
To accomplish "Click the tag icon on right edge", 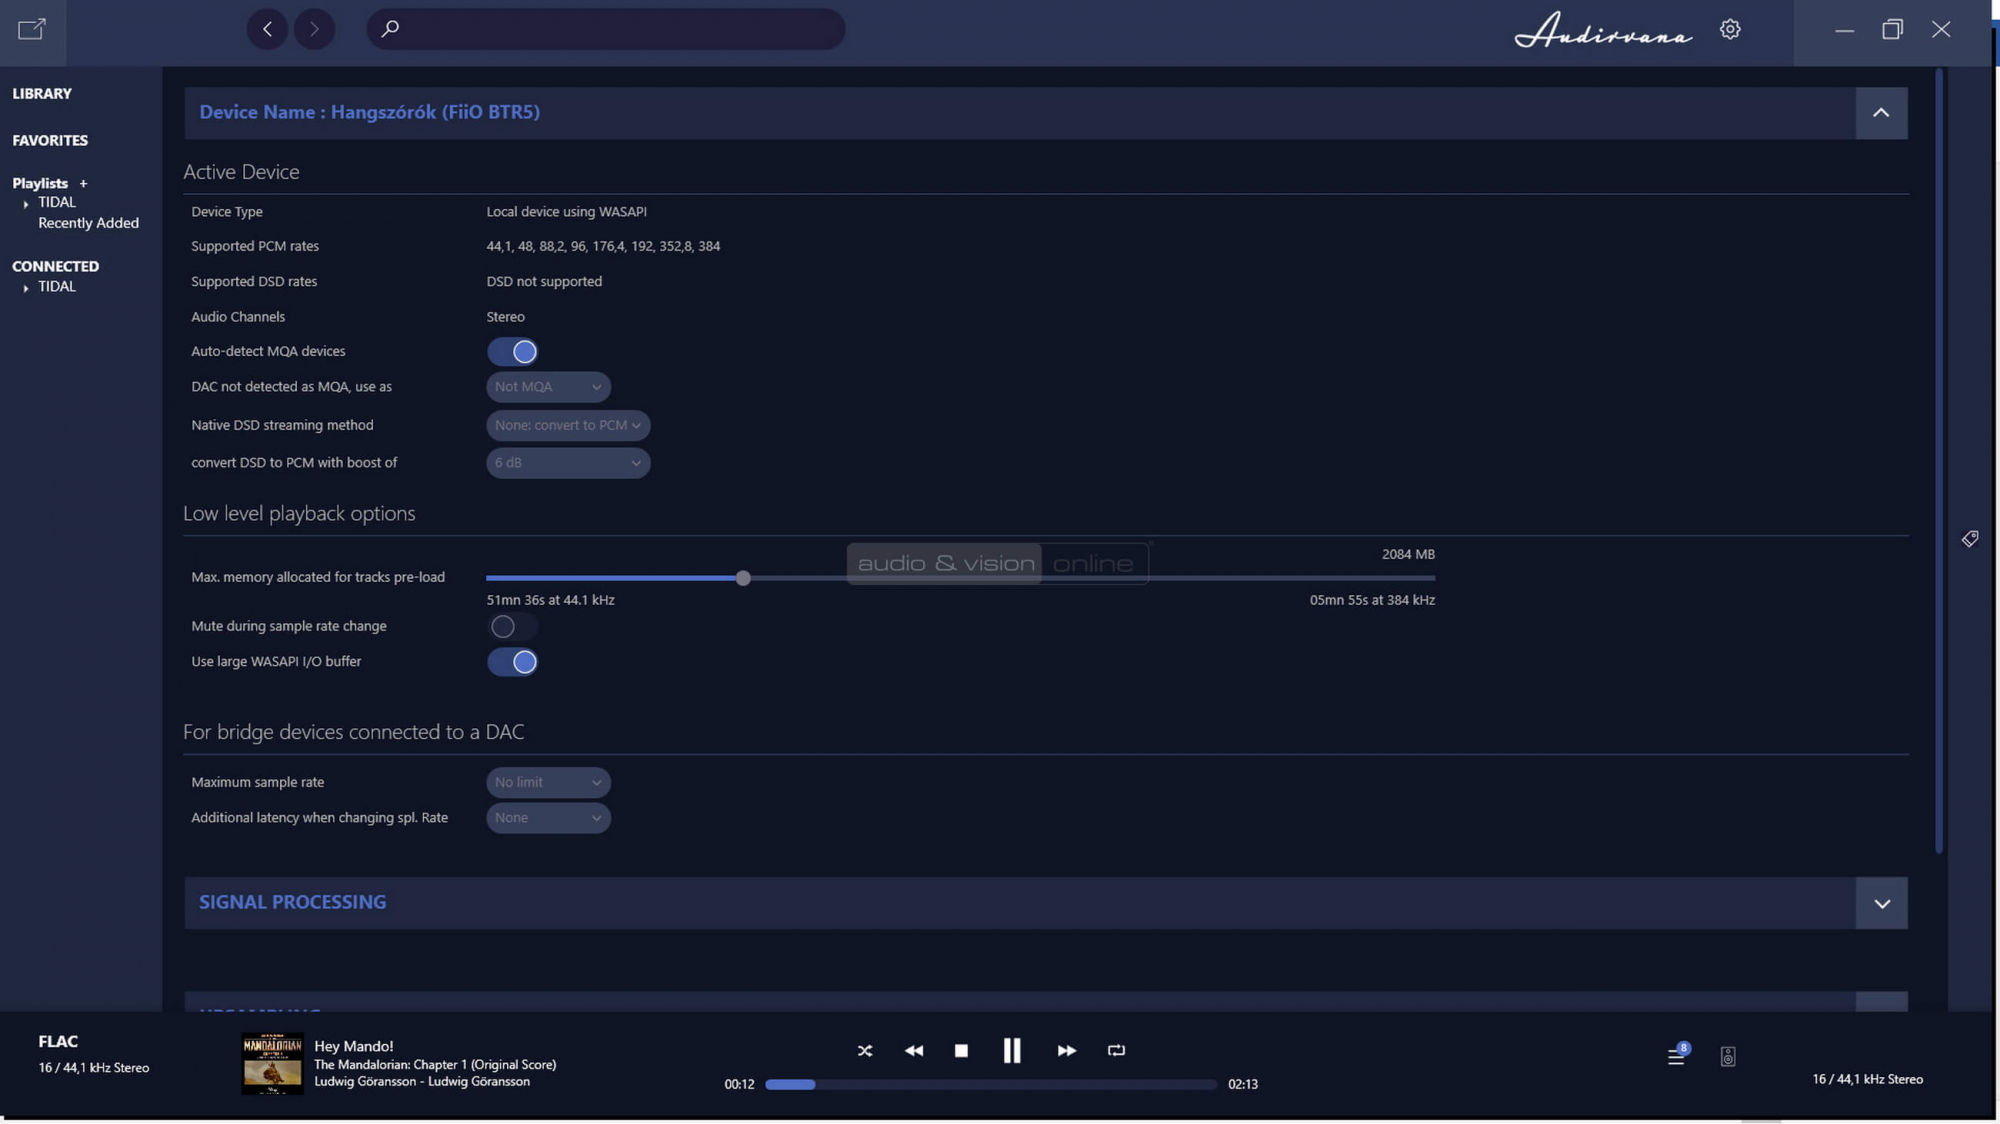I will tap(1969, 539).
